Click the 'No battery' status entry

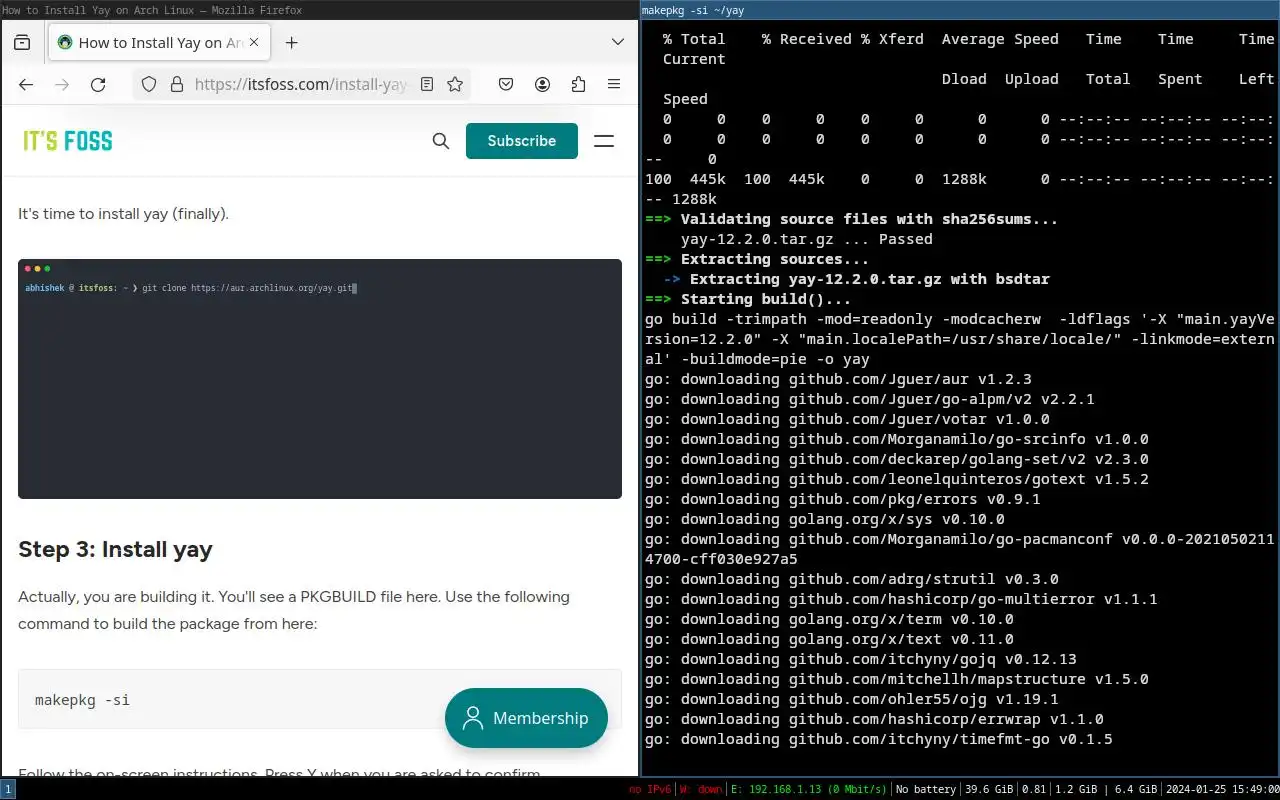pos(926,790)
